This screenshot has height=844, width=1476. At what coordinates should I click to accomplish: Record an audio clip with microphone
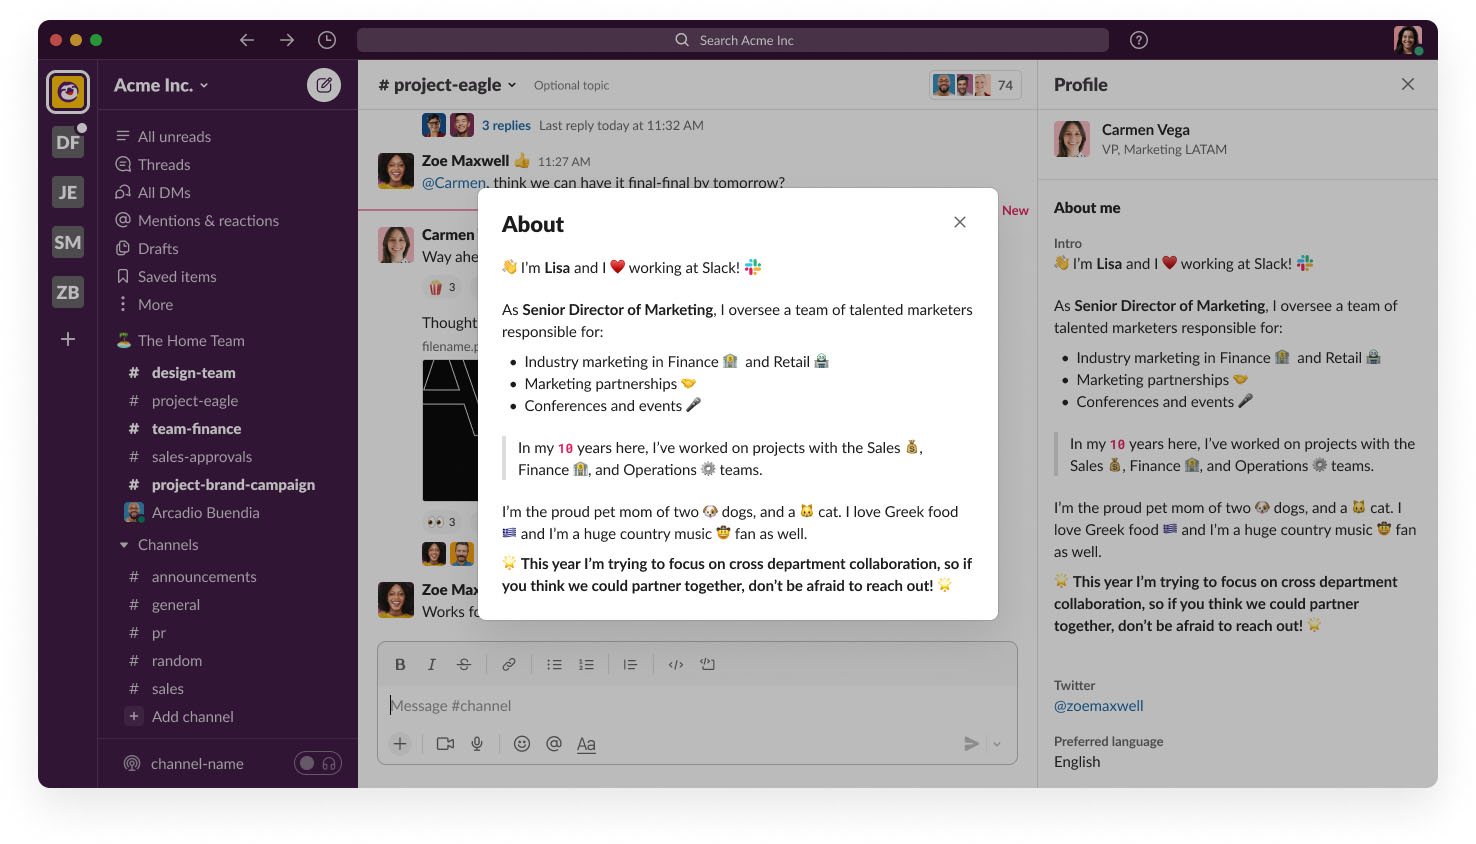pyautogui.click(x=477, y=743)
